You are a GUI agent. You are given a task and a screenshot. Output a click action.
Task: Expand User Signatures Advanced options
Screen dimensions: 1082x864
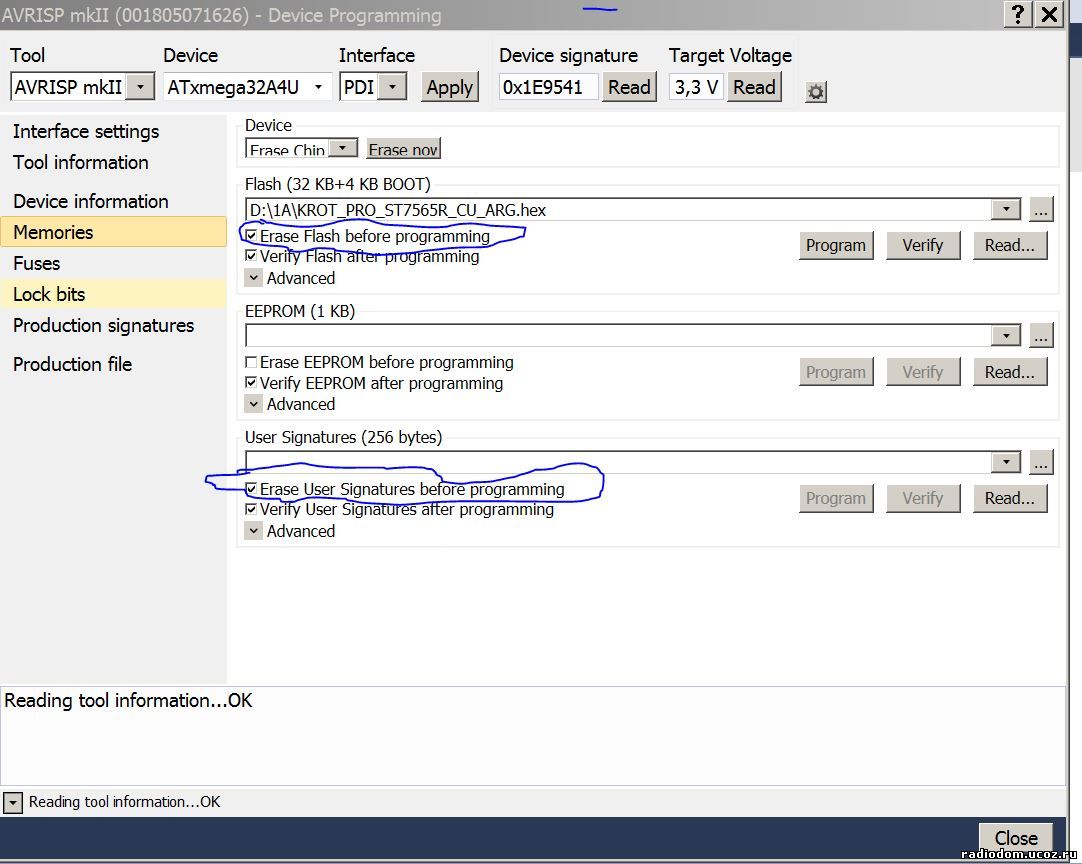pos(253,531)
